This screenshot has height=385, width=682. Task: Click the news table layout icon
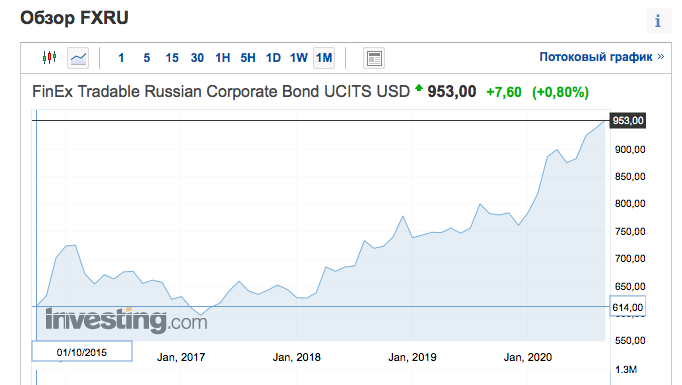tap(374, 58)
